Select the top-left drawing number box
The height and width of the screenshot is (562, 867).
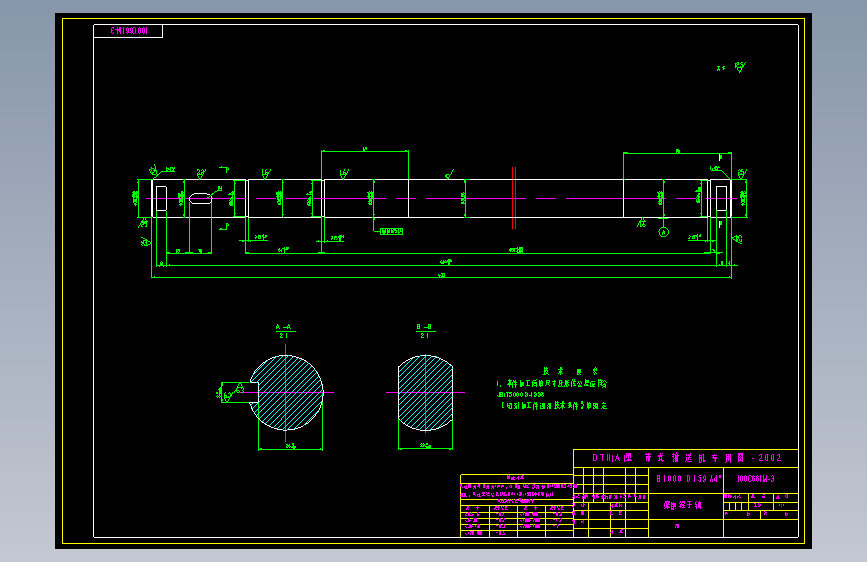coord(128,31)
